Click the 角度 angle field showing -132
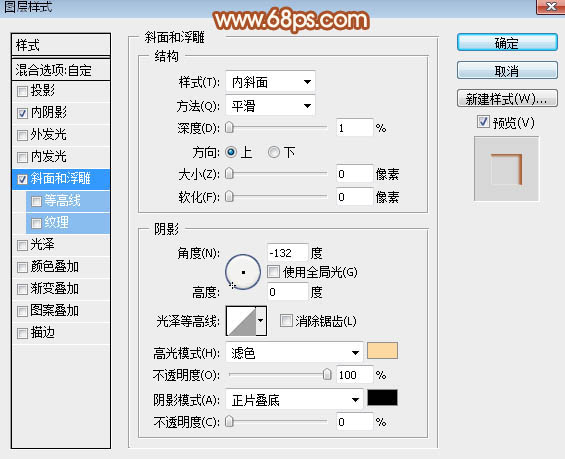Screen dimensions: 565x459 288,253
